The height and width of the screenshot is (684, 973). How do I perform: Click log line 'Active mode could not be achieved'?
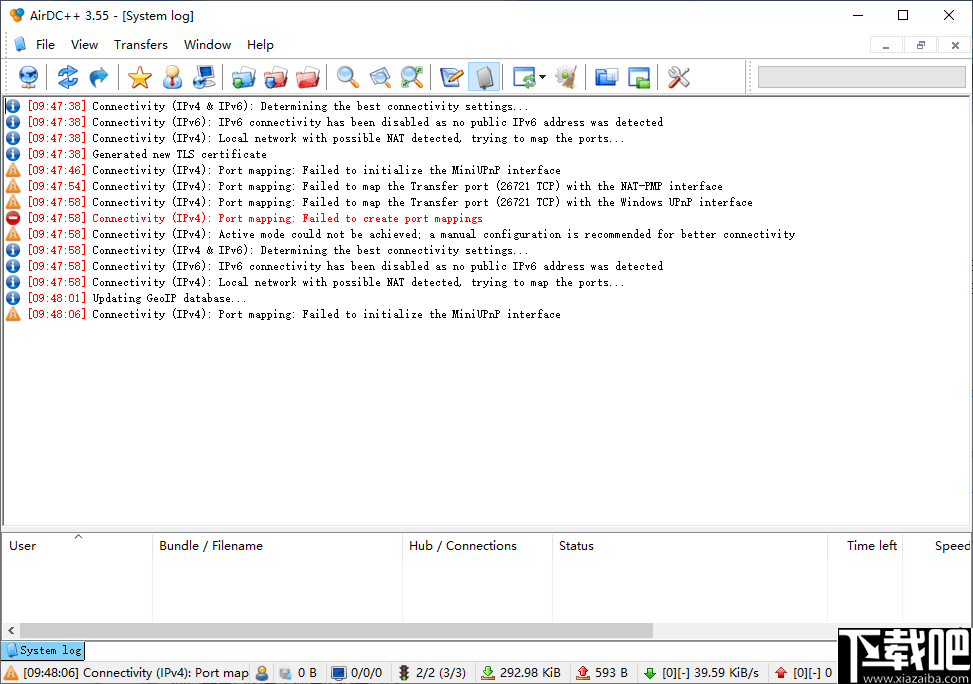tap(443, 234)
